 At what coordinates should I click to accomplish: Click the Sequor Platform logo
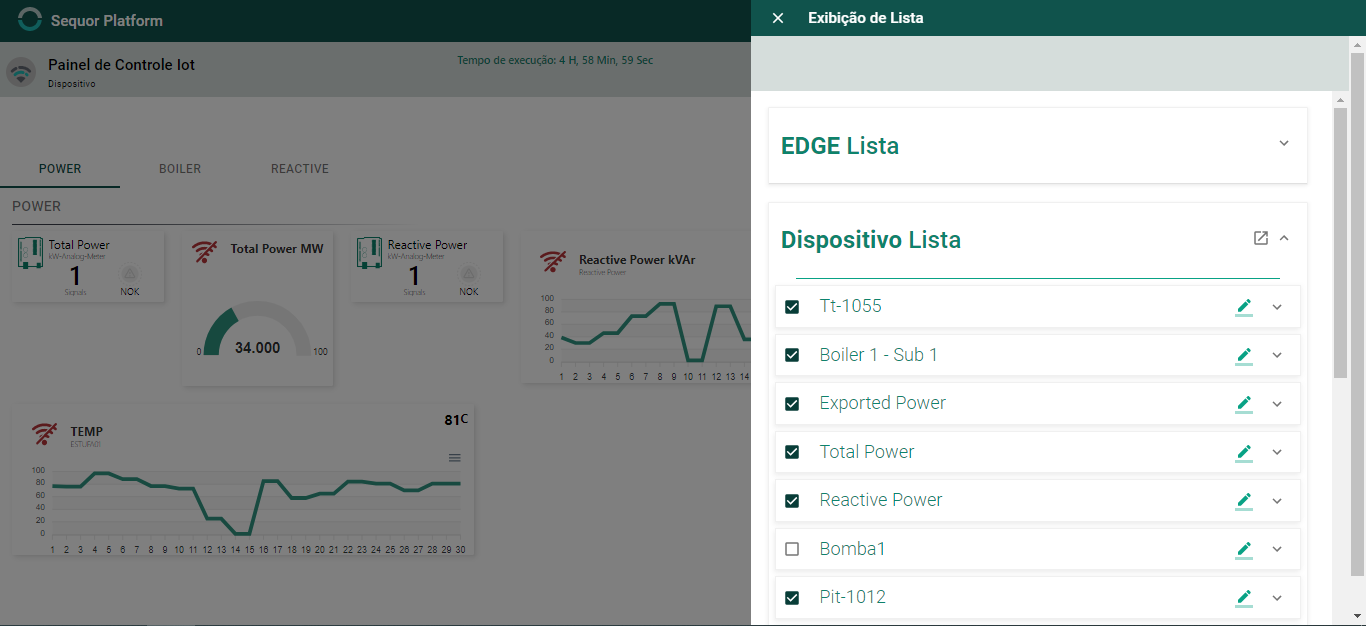[x=31, y=19]
